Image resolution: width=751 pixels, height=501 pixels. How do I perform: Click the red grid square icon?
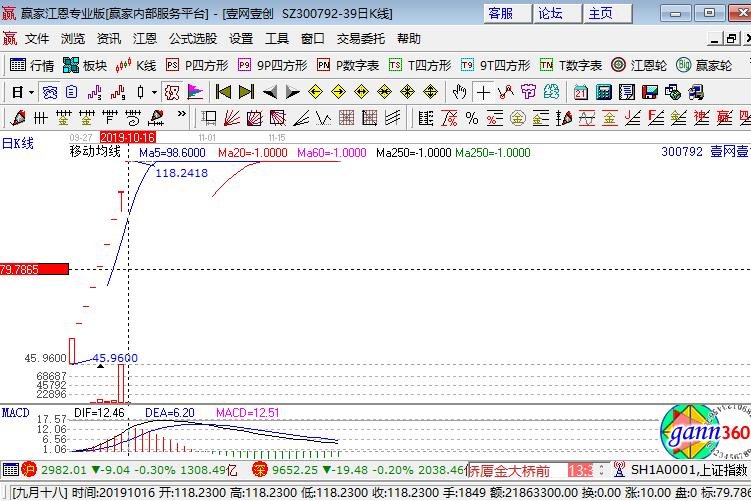(346, 118)
